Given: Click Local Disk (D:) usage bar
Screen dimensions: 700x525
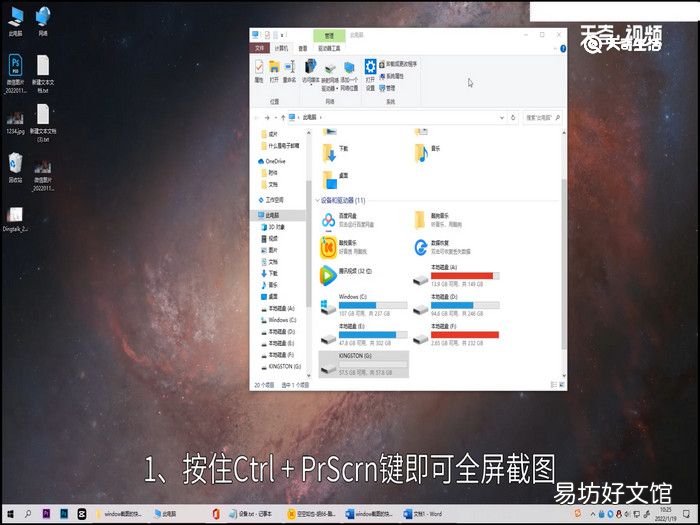Looking at the screenshot, I should (x=465, y=305).
